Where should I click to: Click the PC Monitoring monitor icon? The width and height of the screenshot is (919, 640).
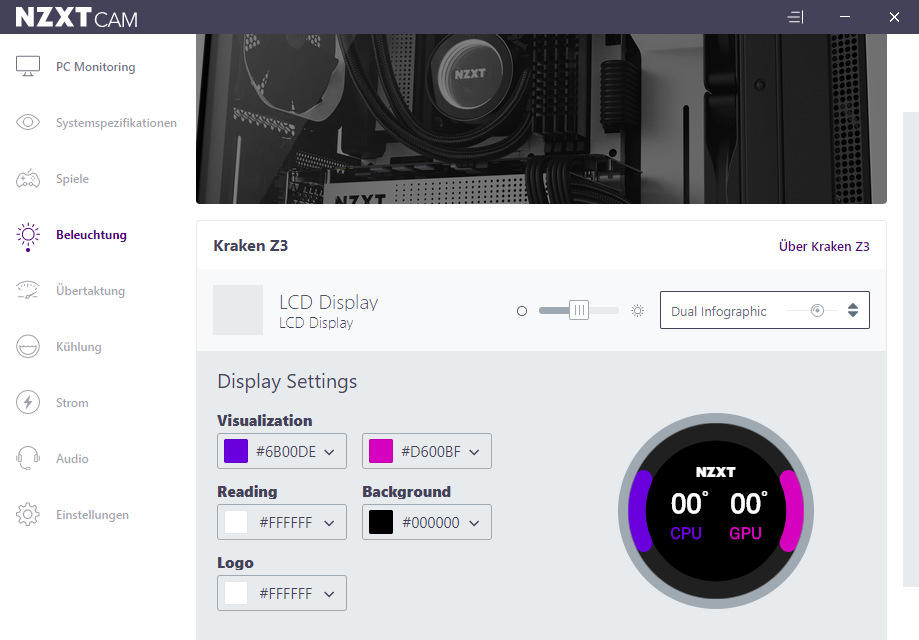pyautogui.click(x=28, y=67)
